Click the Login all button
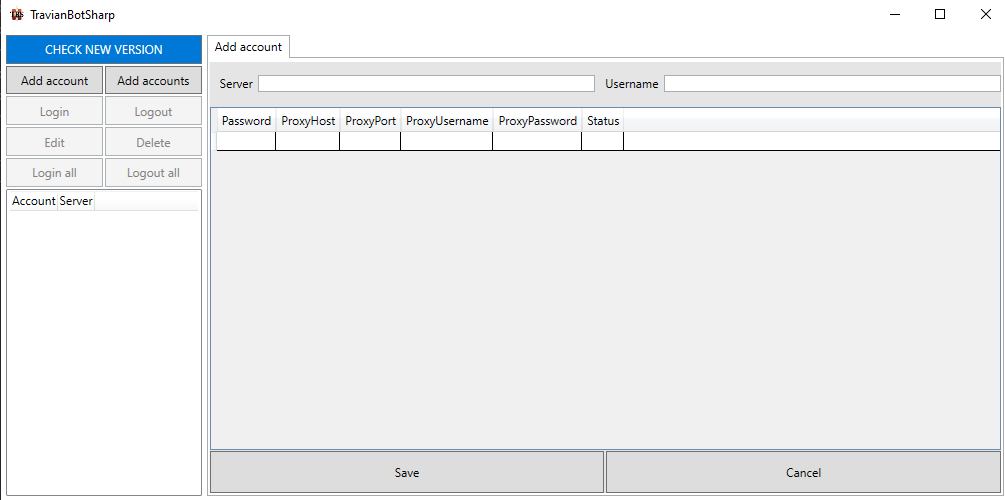Viewport: 1005px width, 500px height. (54, 173)
